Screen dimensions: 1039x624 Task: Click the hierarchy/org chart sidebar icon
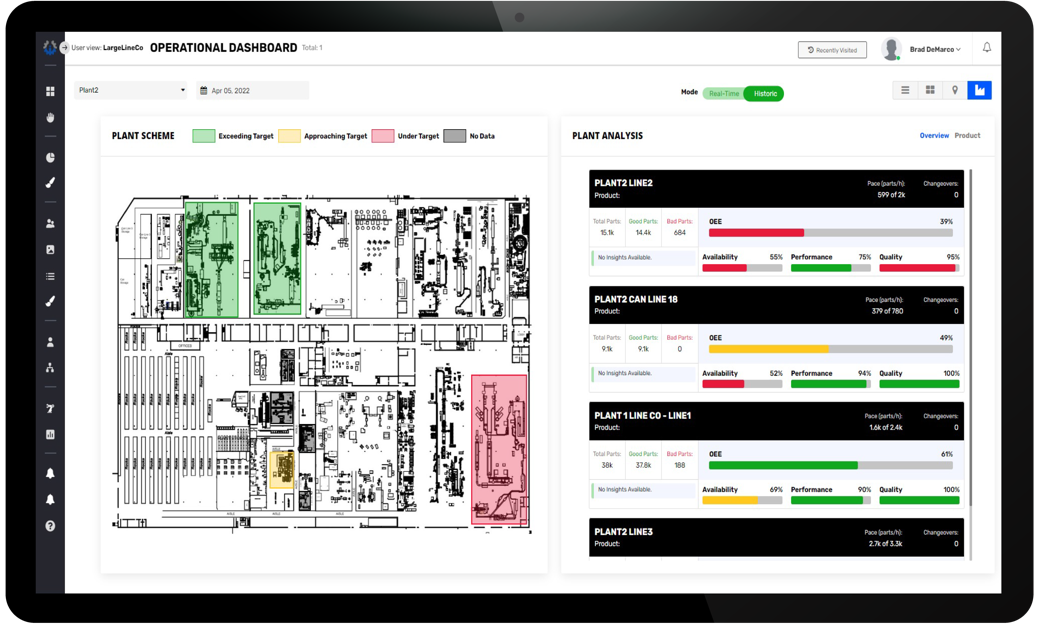[49, 369]
